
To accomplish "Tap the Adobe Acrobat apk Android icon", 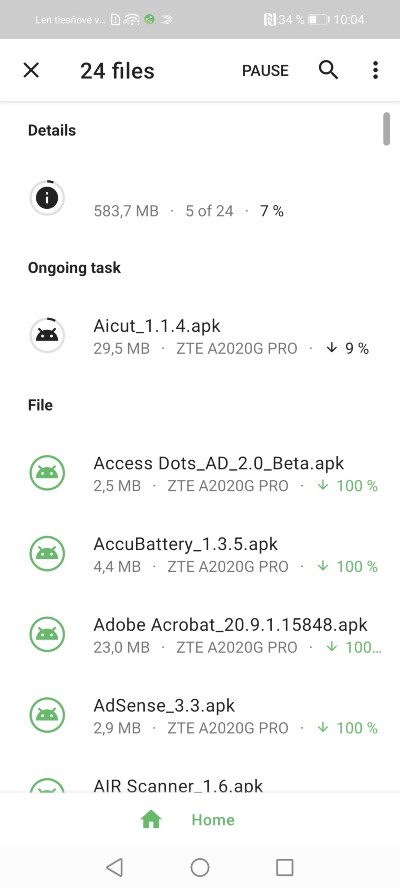I will pos(47,634).
